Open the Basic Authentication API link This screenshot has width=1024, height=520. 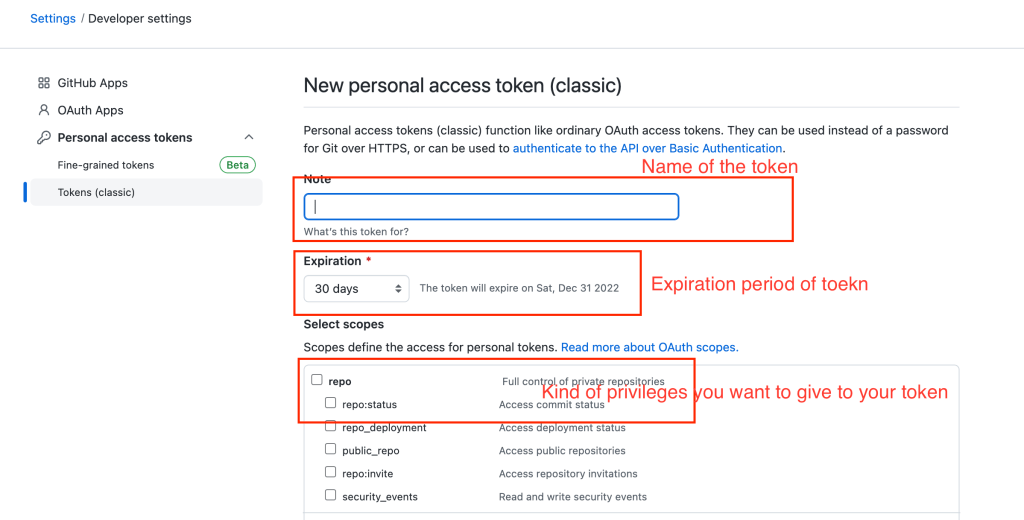[647, 148]
